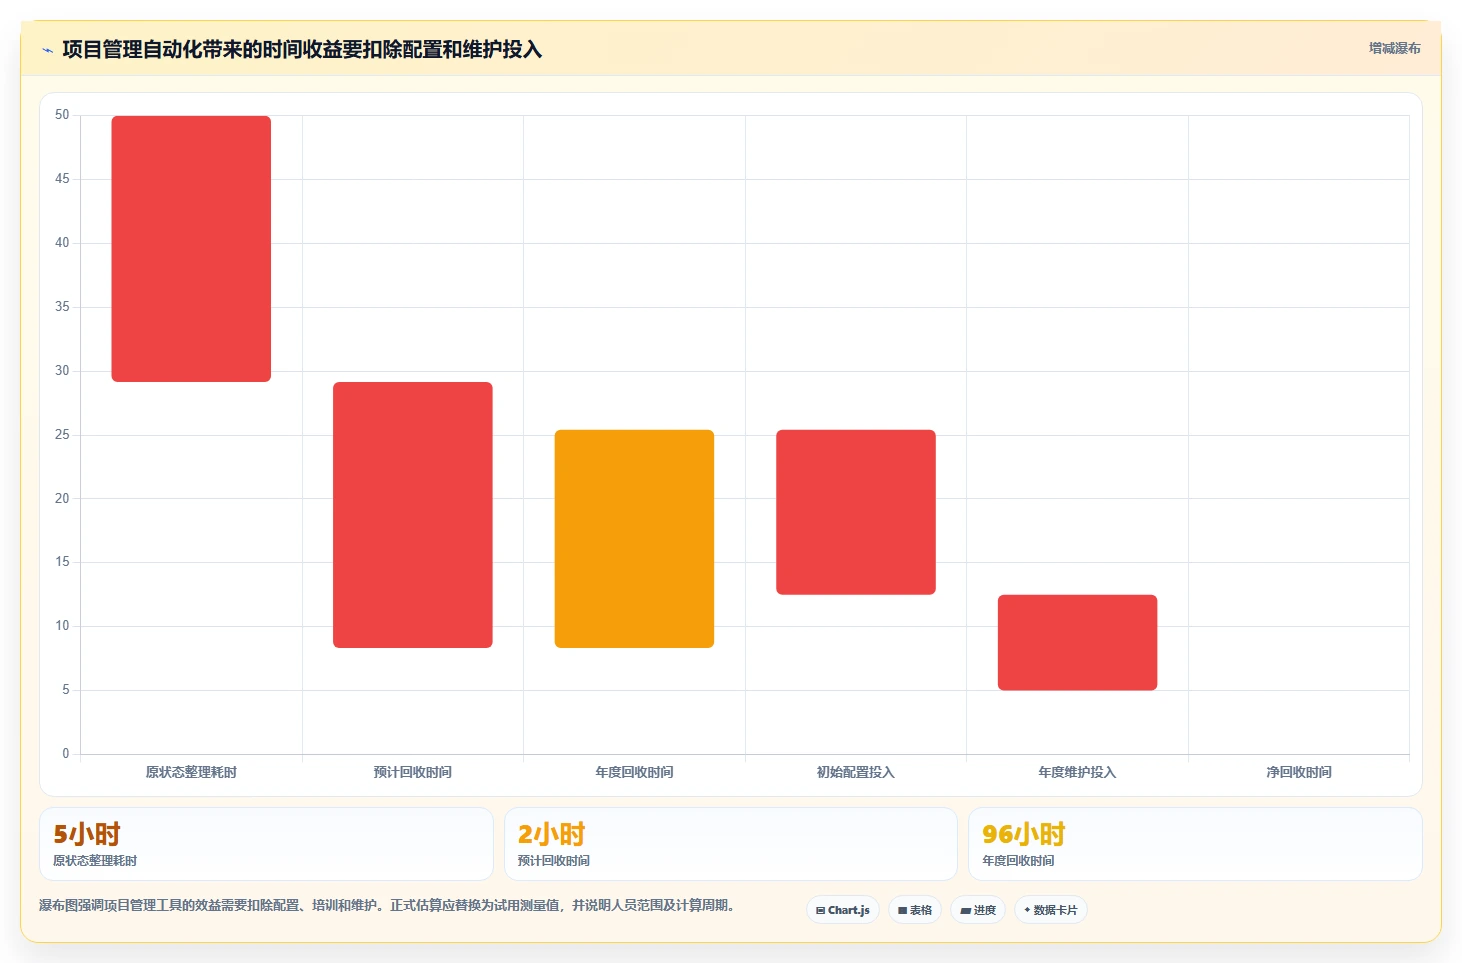Click the 增减瀑布 tag in the header
1462x963 pixels.
coord(1394,48)
